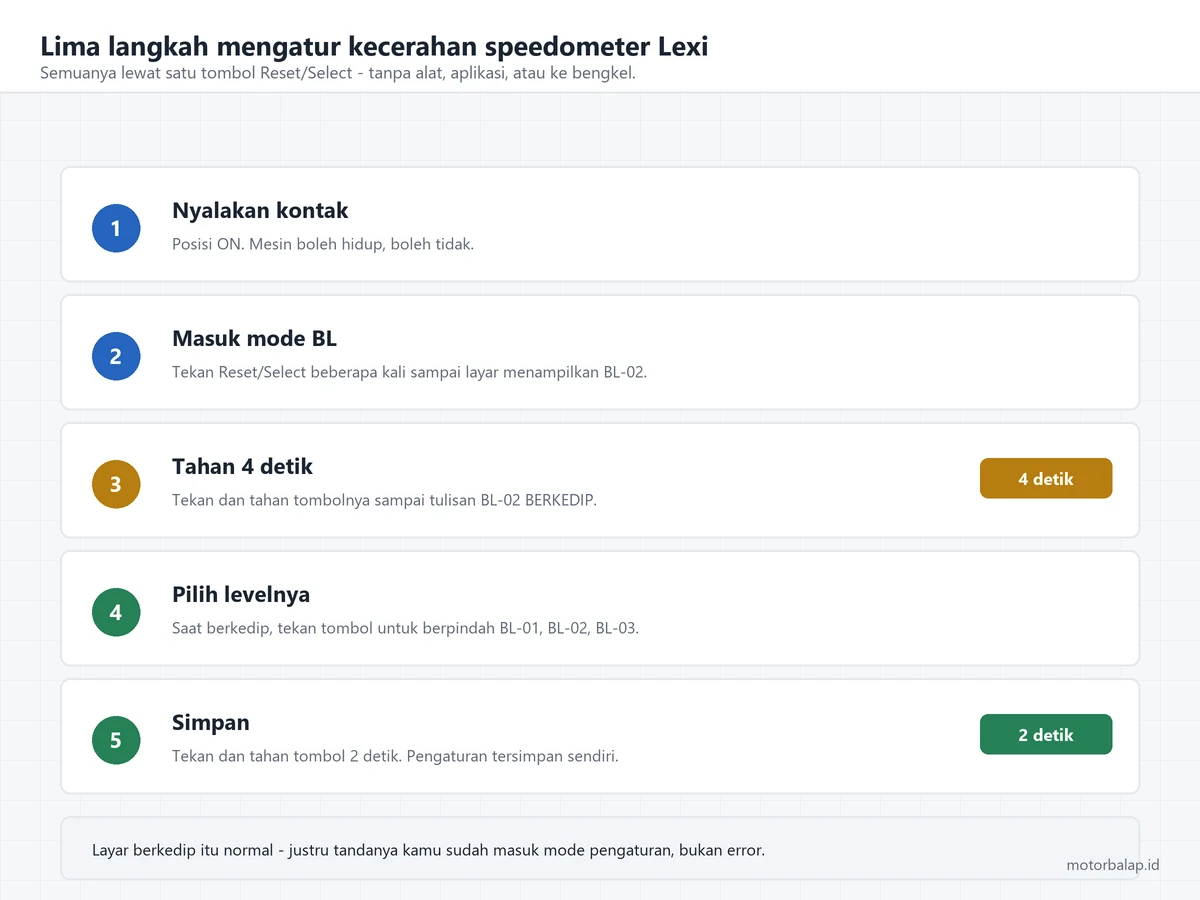Select the 'Masuk mode BL' heading
This screenshot has width=1200, height=900.
254,338
